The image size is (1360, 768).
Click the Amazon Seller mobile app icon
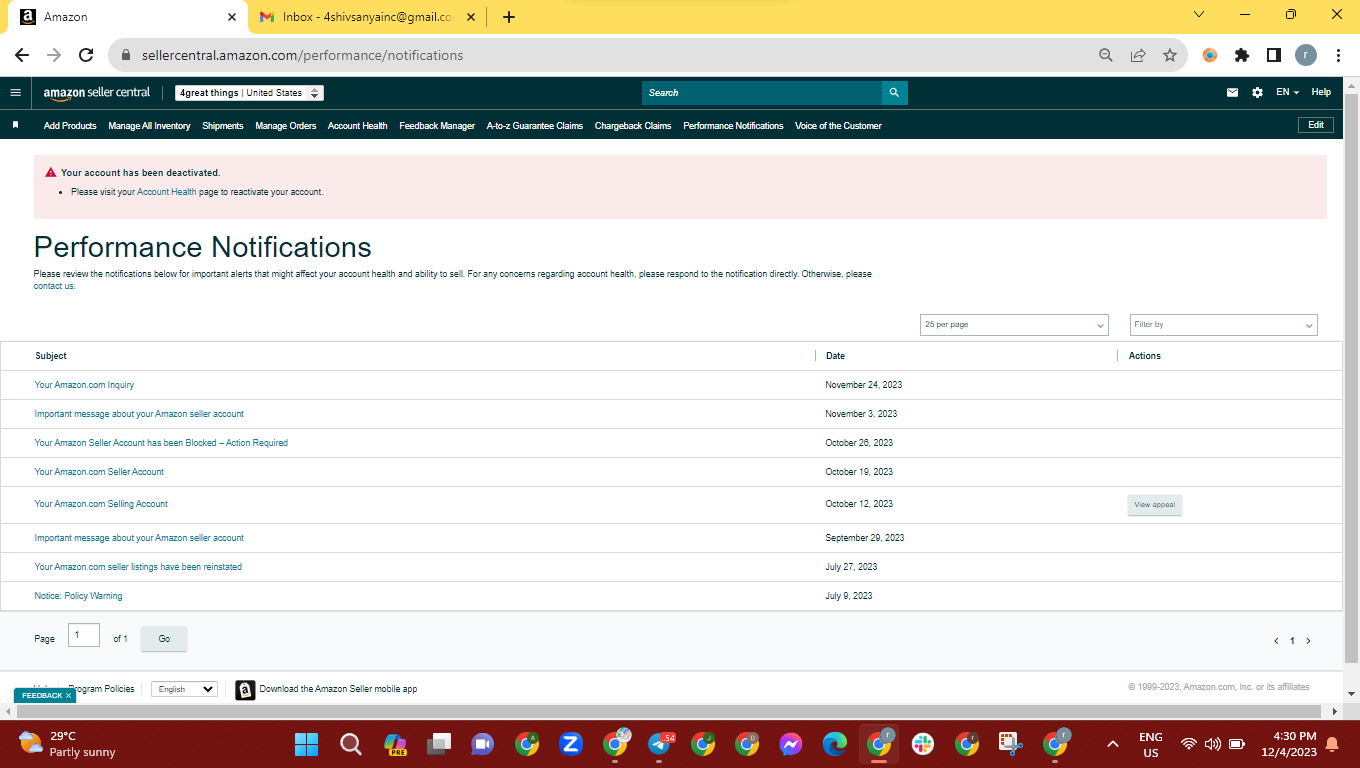(x=245, y=689)
